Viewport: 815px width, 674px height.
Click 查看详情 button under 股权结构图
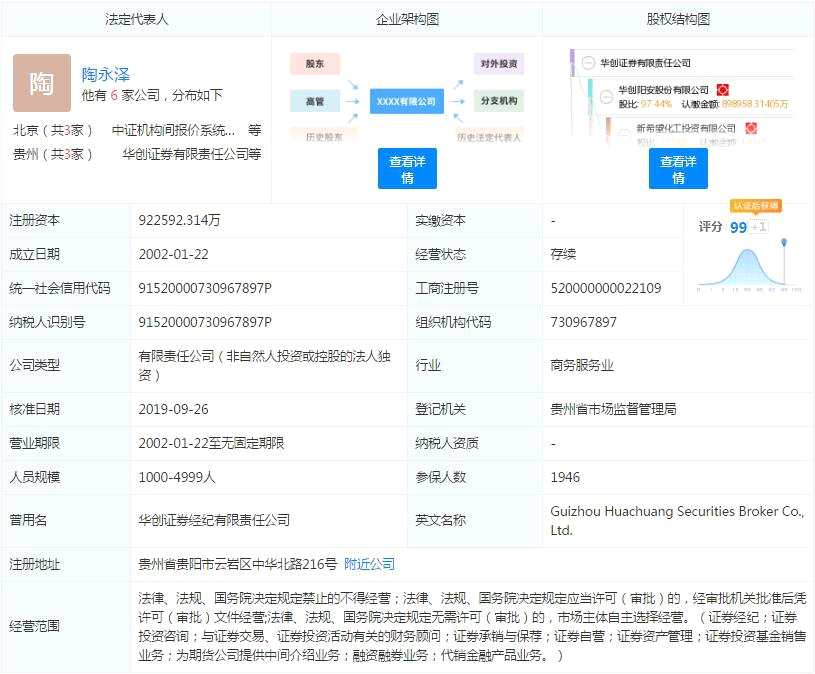point(678,168)
